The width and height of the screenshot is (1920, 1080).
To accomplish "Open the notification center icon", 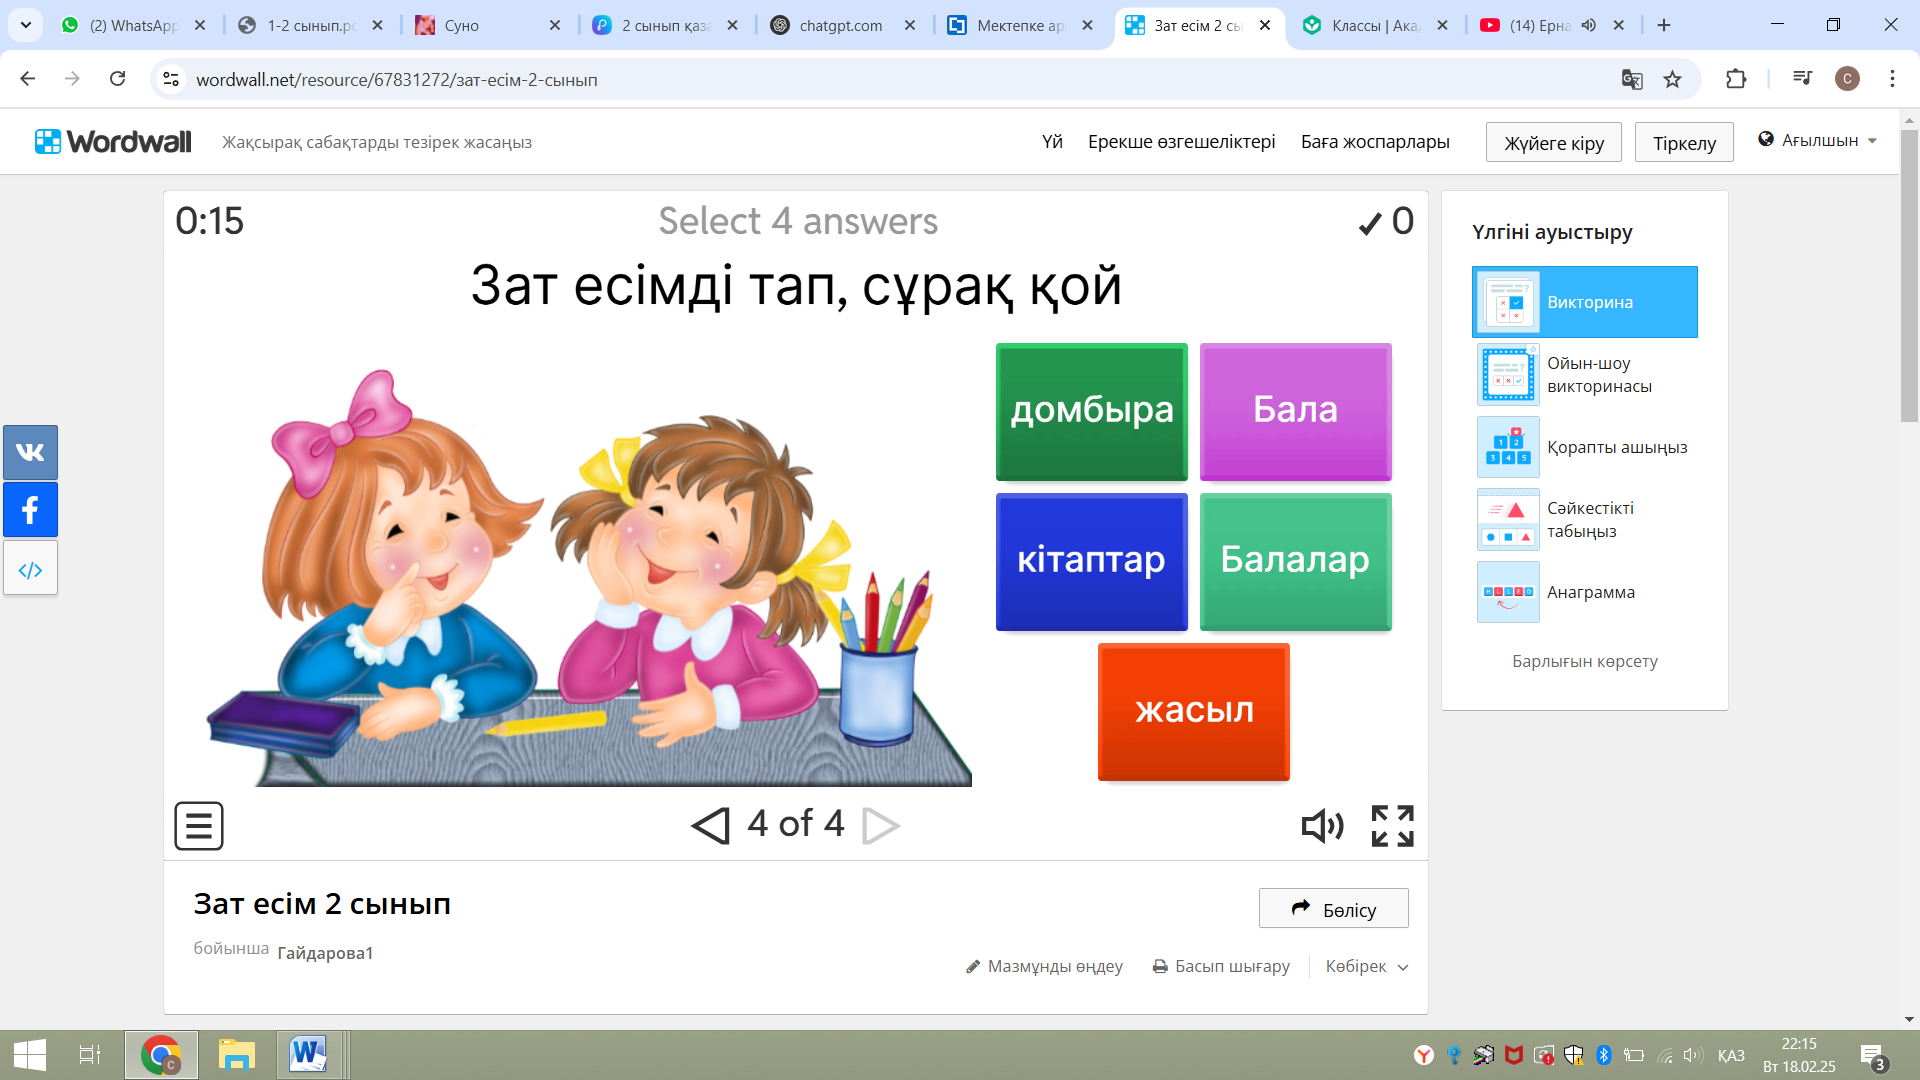I will 1873,1056.
